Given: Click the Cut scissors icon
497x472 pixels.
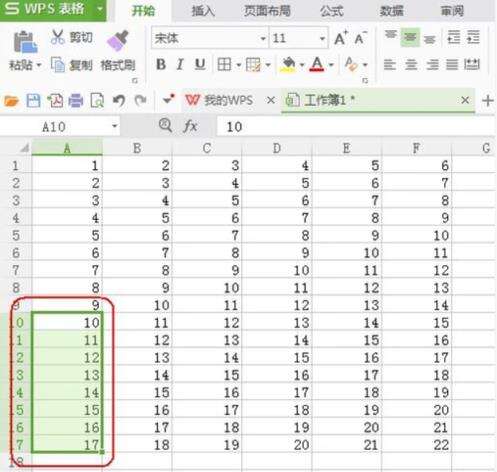Looking at the screenshot, I should [58, 37].
